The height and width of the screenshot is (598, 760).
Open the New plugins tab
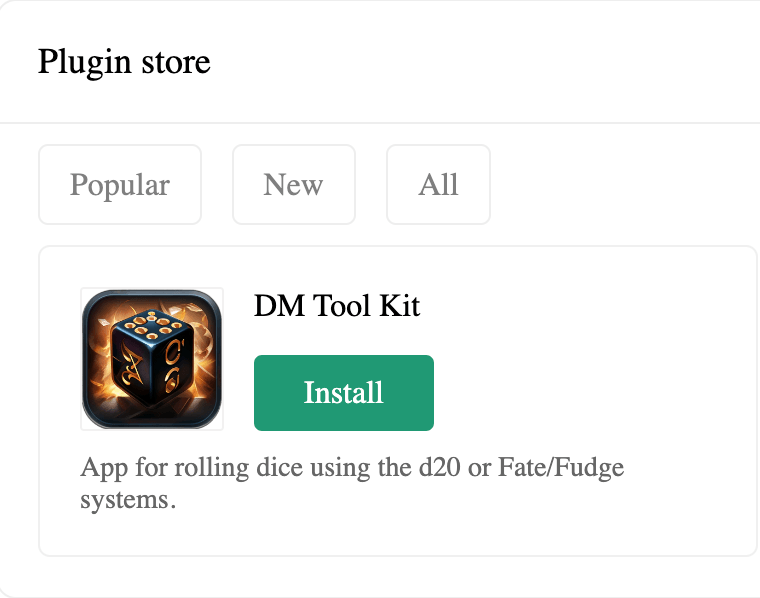[294, 185]
